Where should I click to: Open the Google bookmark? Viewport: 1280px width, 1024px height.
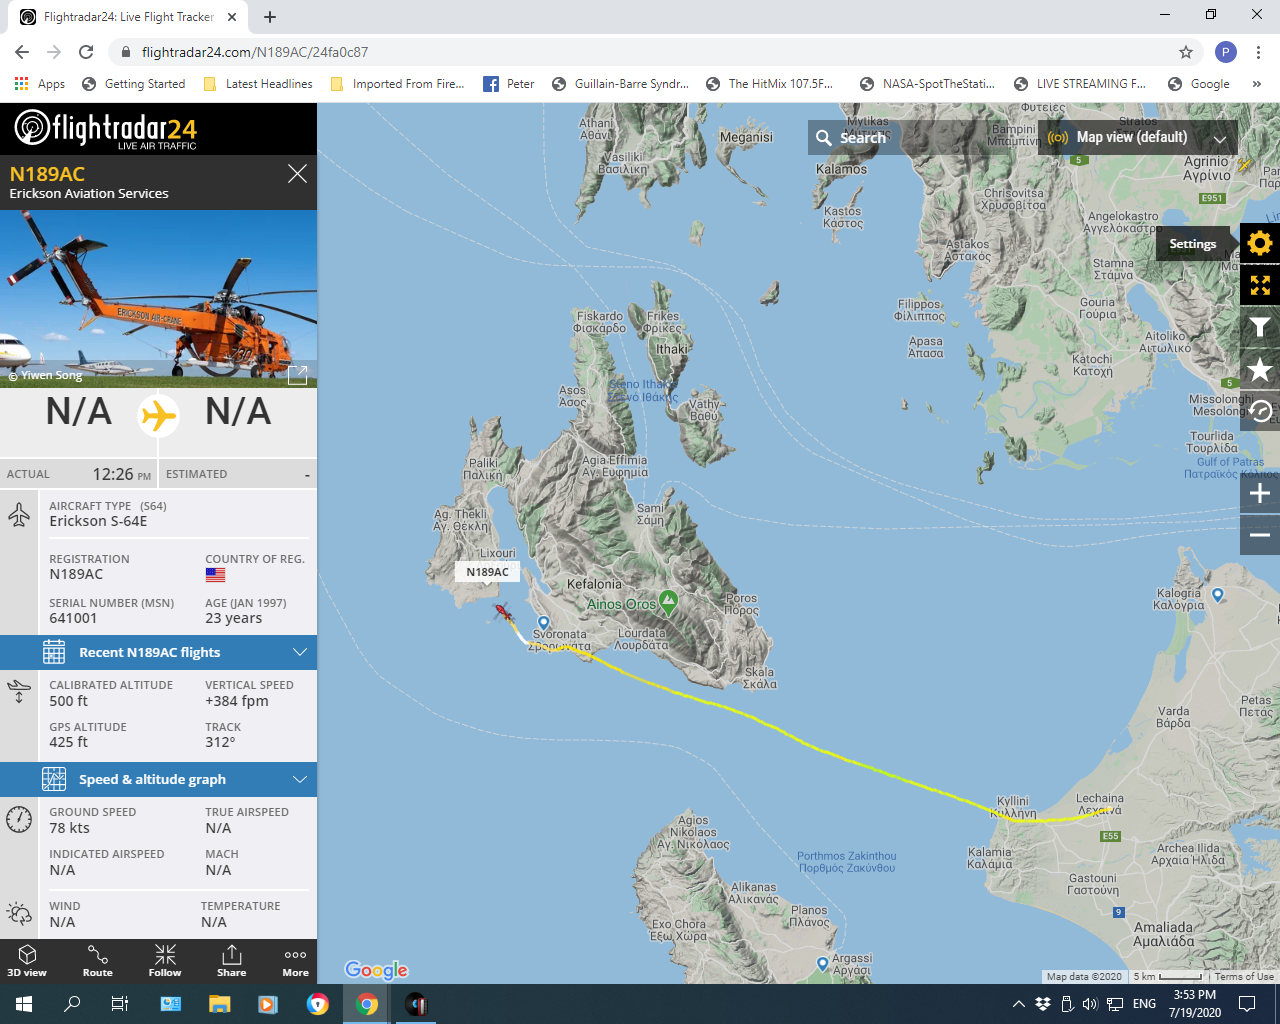pos(1199,84)
